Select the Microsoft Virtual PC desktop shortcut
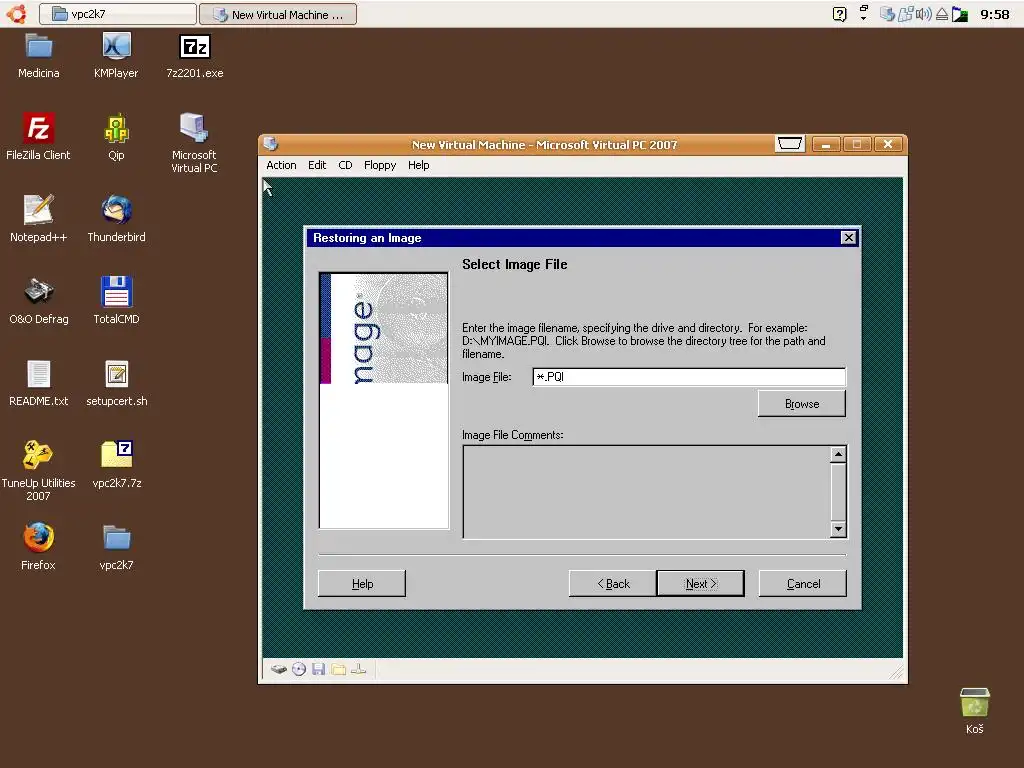Image resolution: width=1024 pixels, height=768 pixels. (194, 142)
